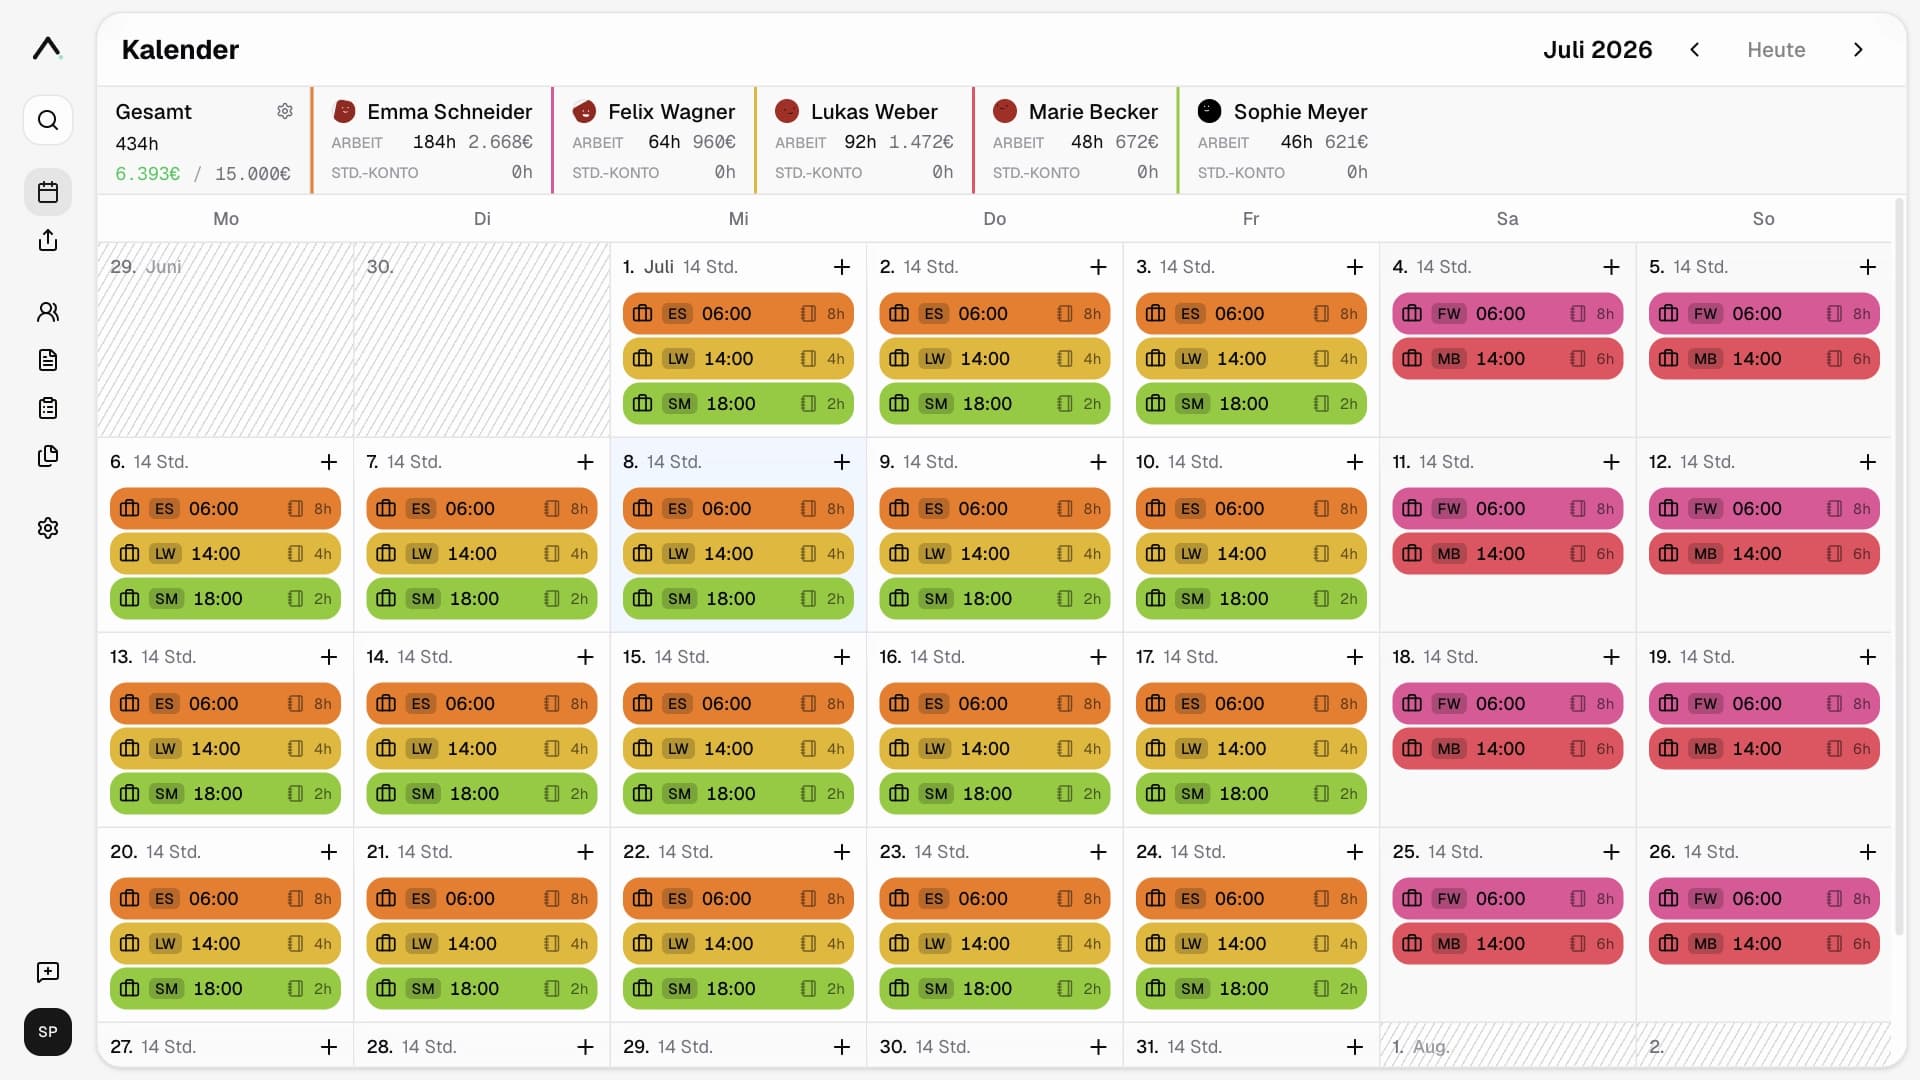Select the calendar icon in sidebar
1920x1080 pixels.
48,192
